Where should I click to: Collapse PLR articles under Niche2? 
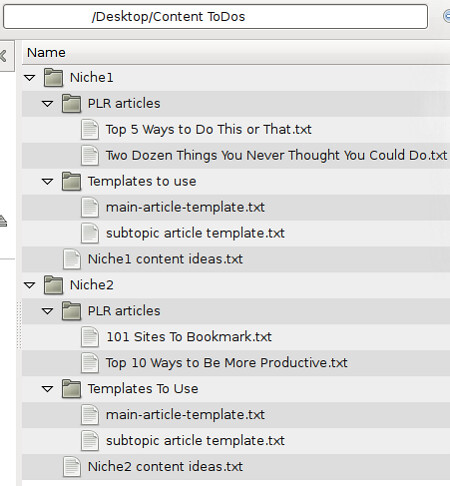click(x=48, y=311)
